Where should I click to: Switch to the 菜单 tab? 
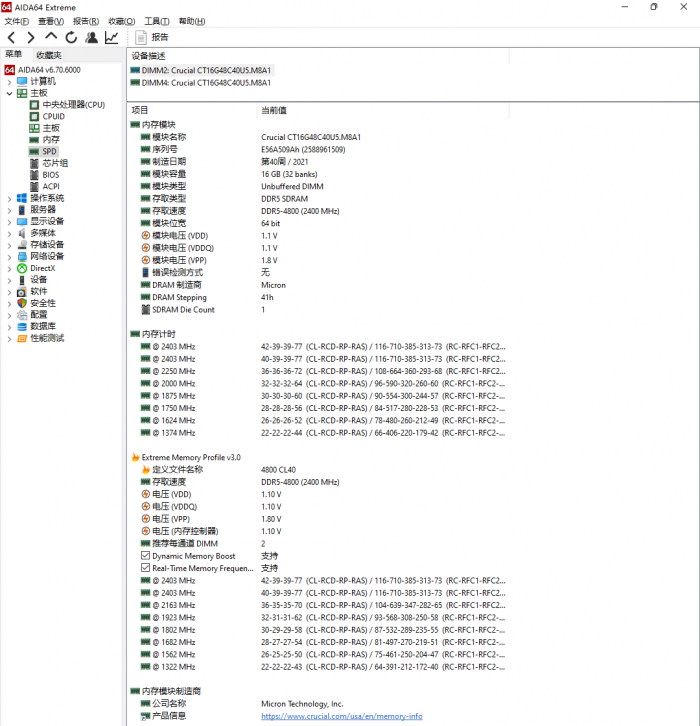(x=14, y=54)
